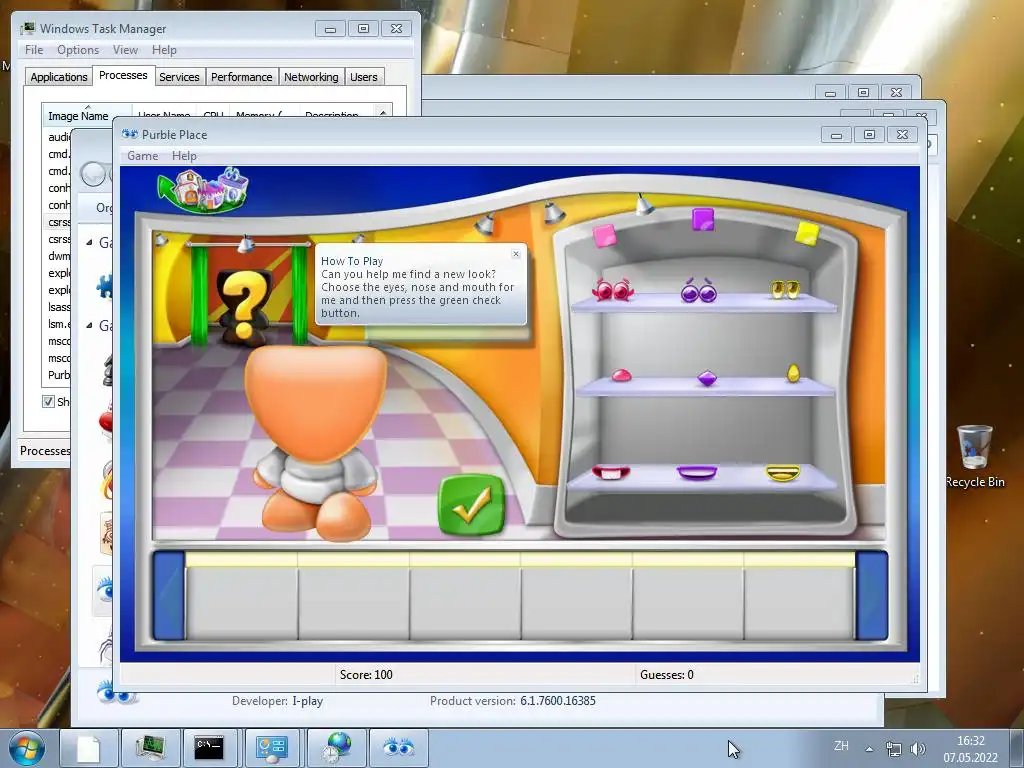Open the blank document taskbar item

coord(89,748)
